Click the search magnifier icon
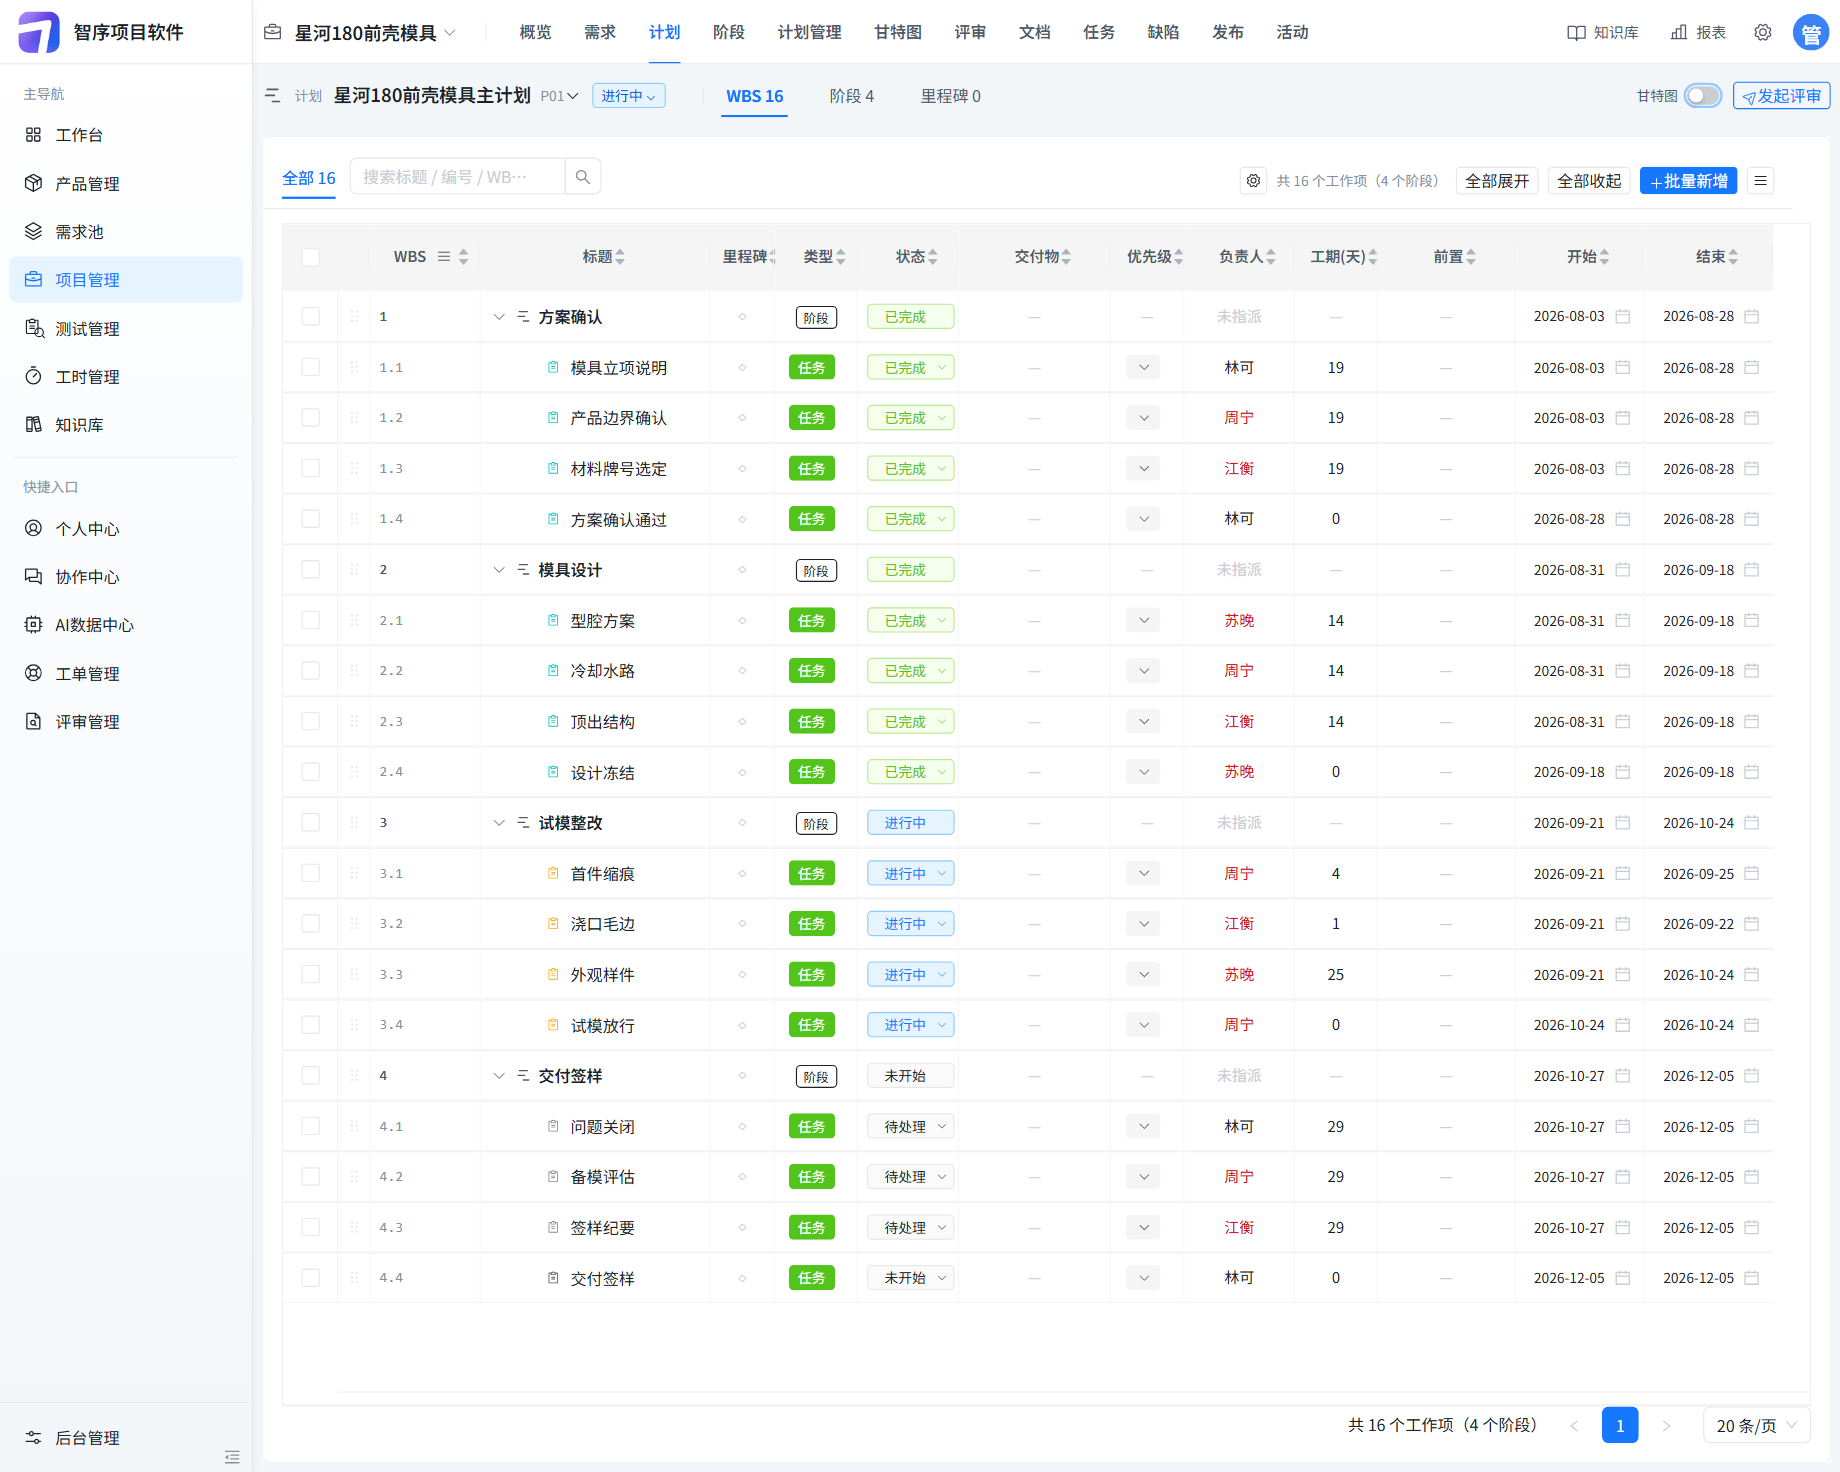1840x1472 pixels. click(583, 177)
